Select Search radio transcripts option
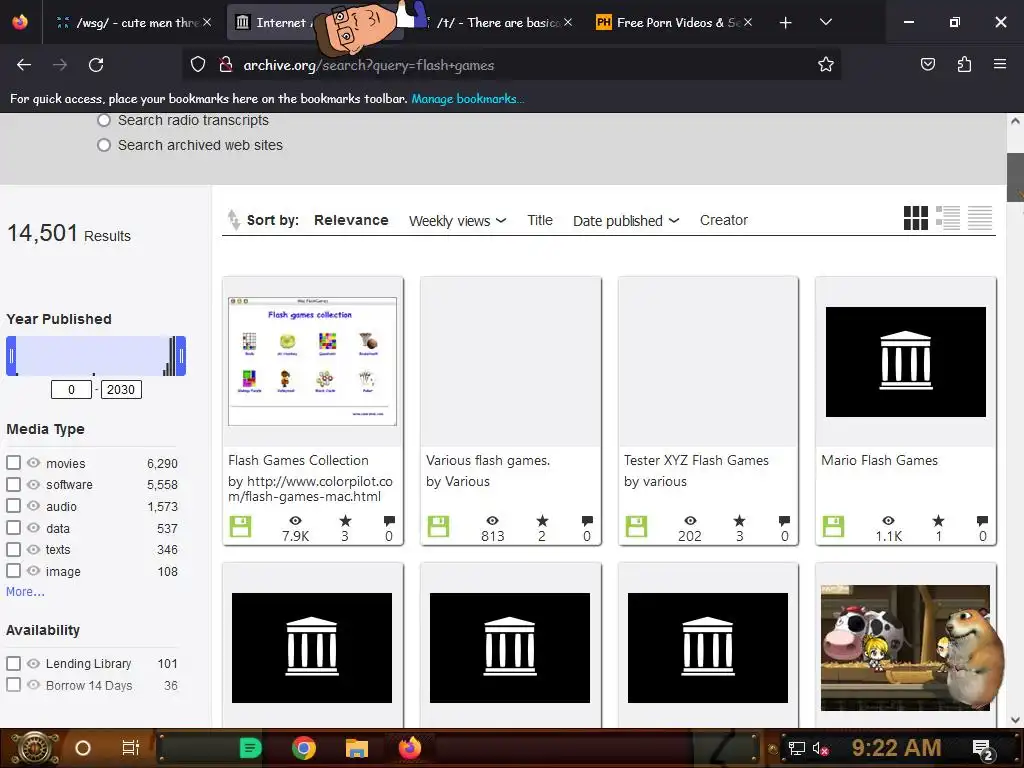The image size is (1024, 768). pos(104,120)
